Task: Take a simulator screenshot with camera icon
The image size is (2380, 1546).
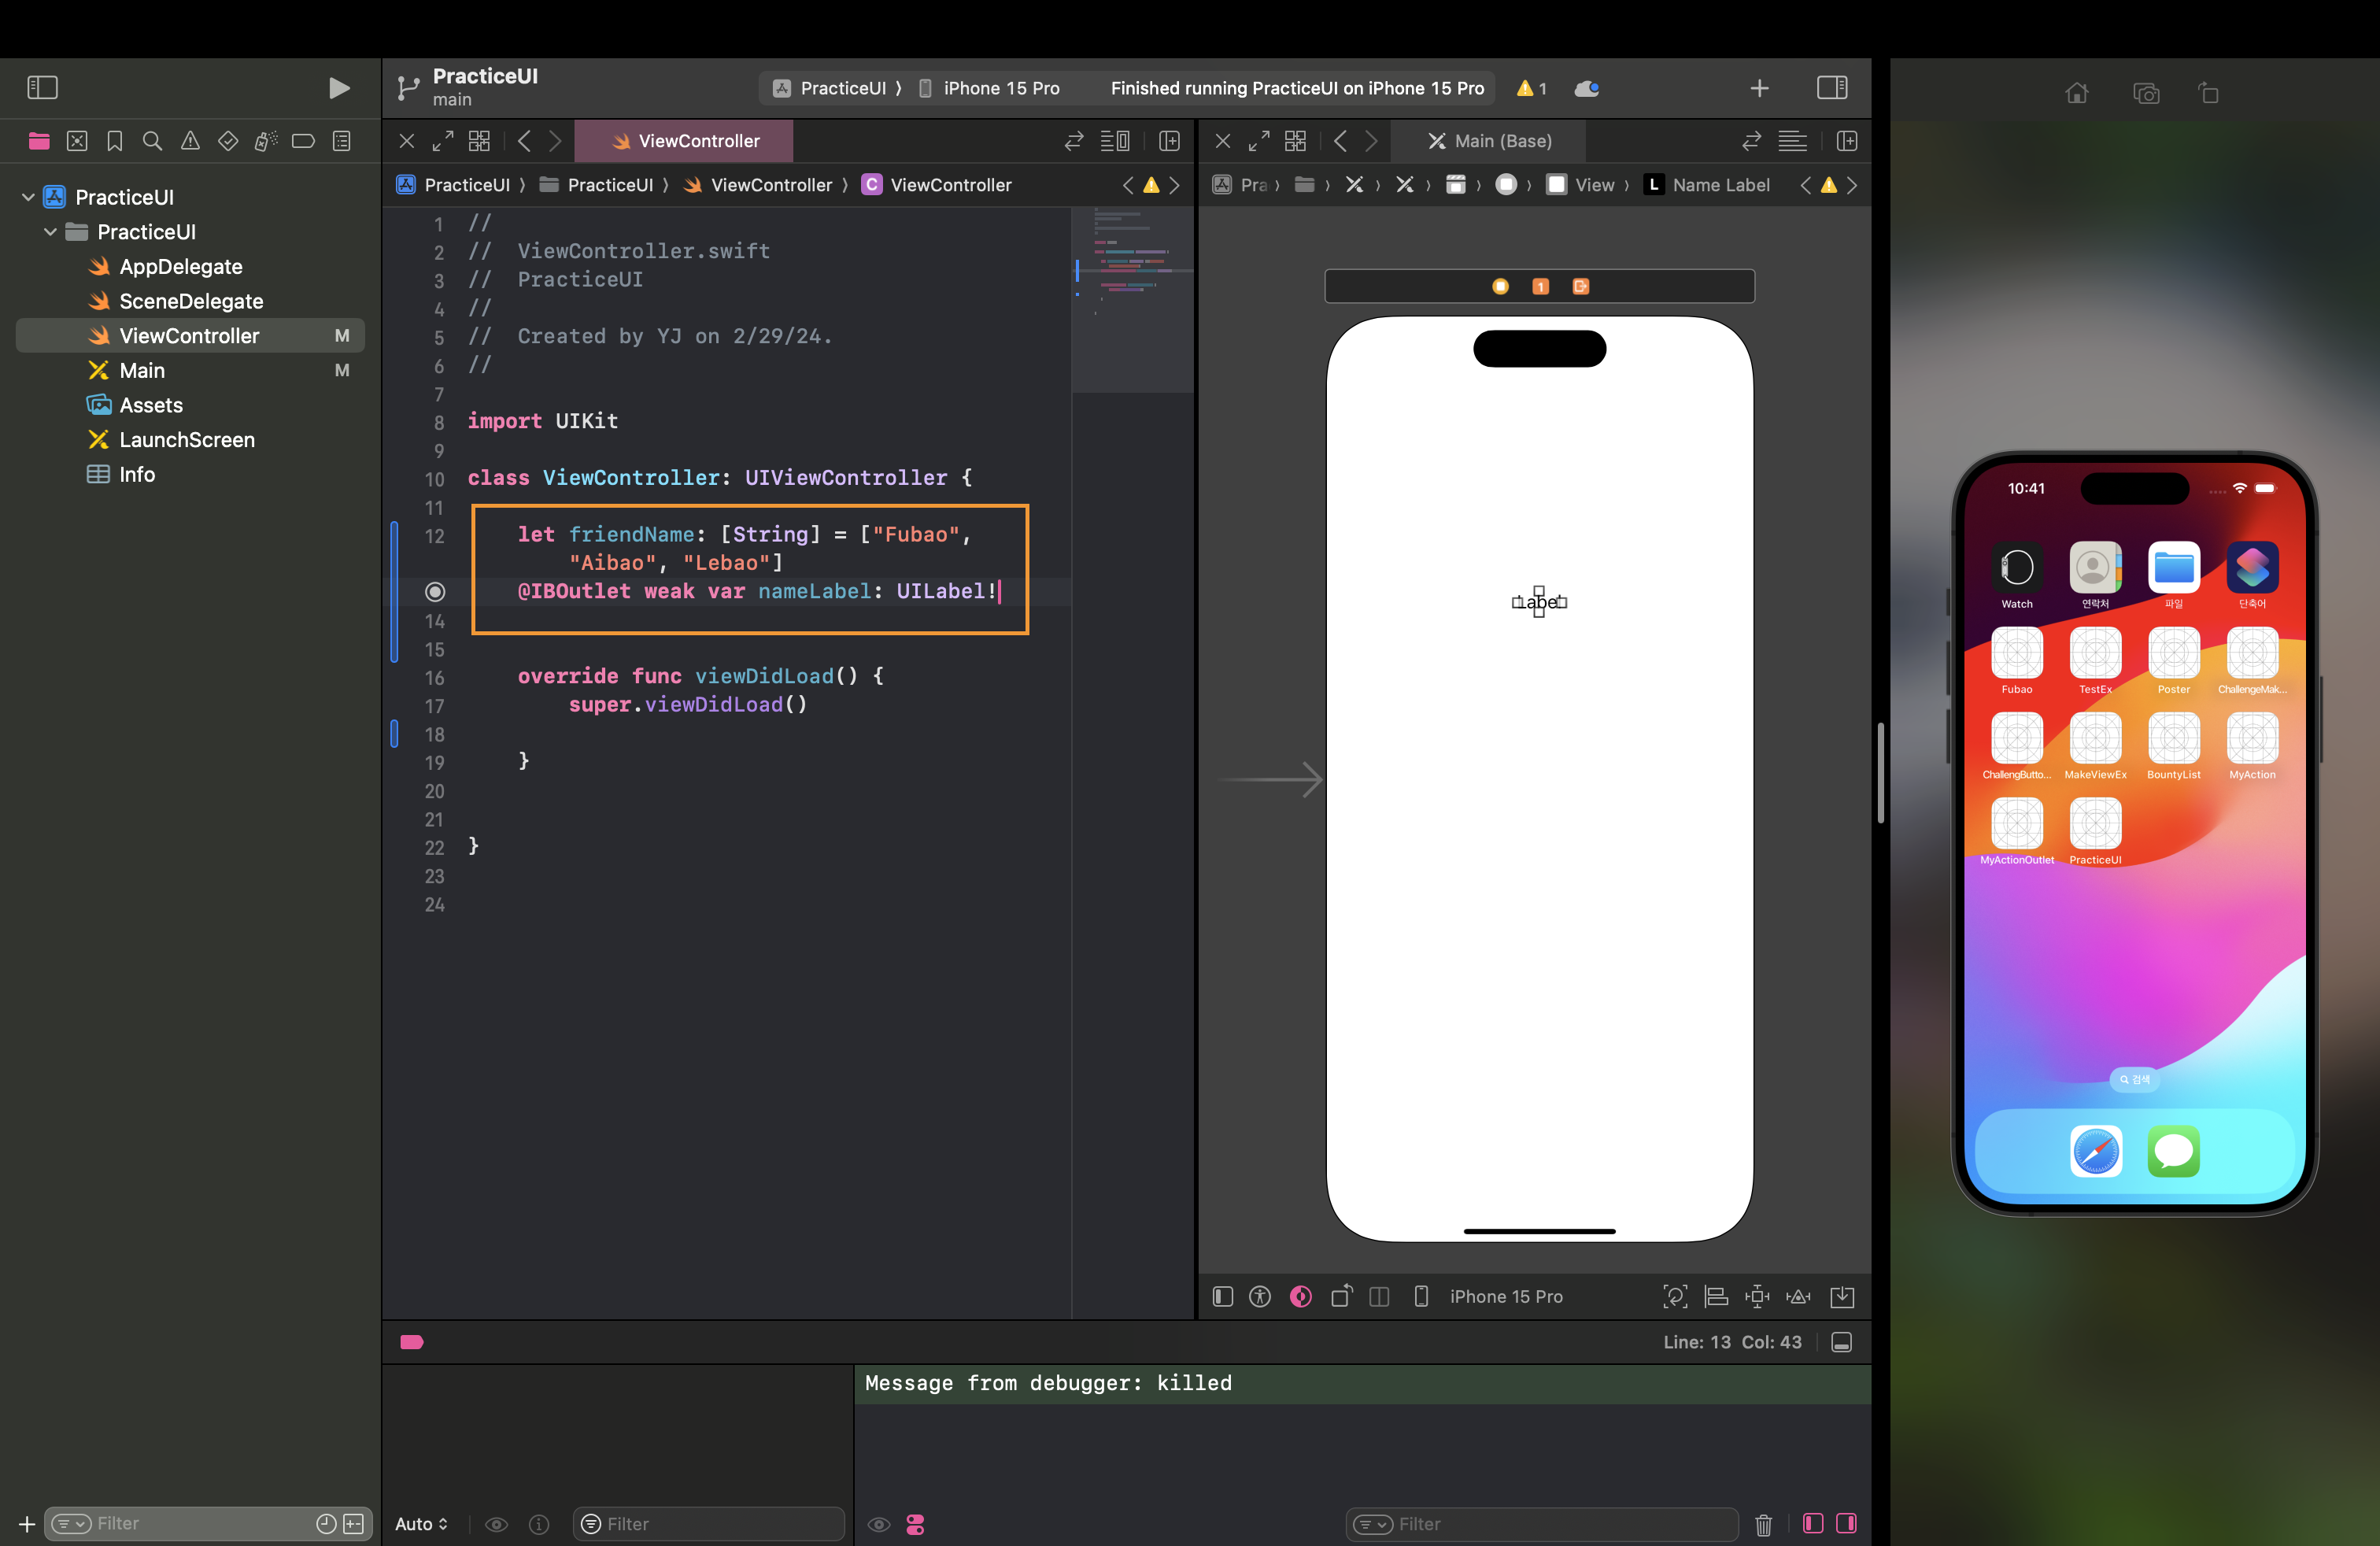Action: pyautogui.click(x=2146, y=94)
